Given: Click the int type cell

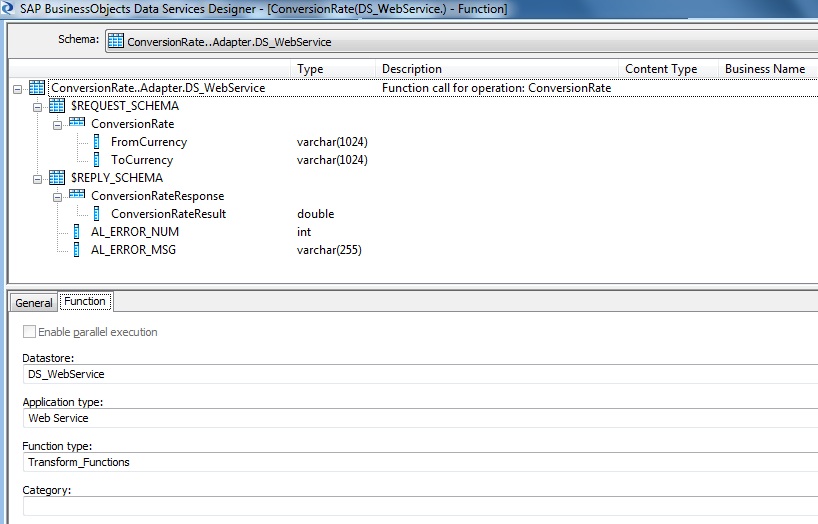Looking at the screenshot, I should 304,232.
